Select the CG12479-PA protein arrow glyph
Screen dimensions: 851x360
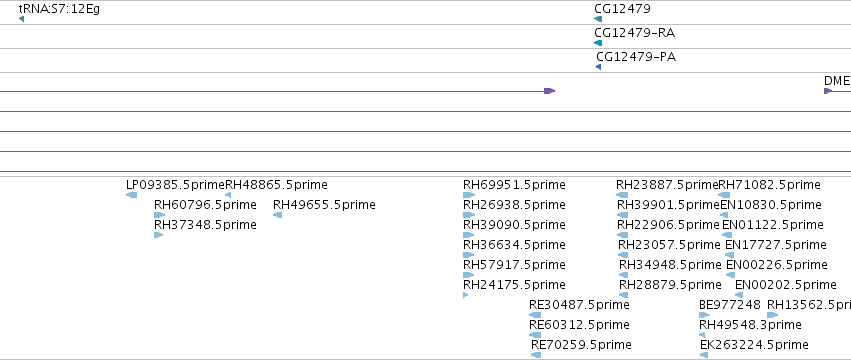click(x=599, y=67)
